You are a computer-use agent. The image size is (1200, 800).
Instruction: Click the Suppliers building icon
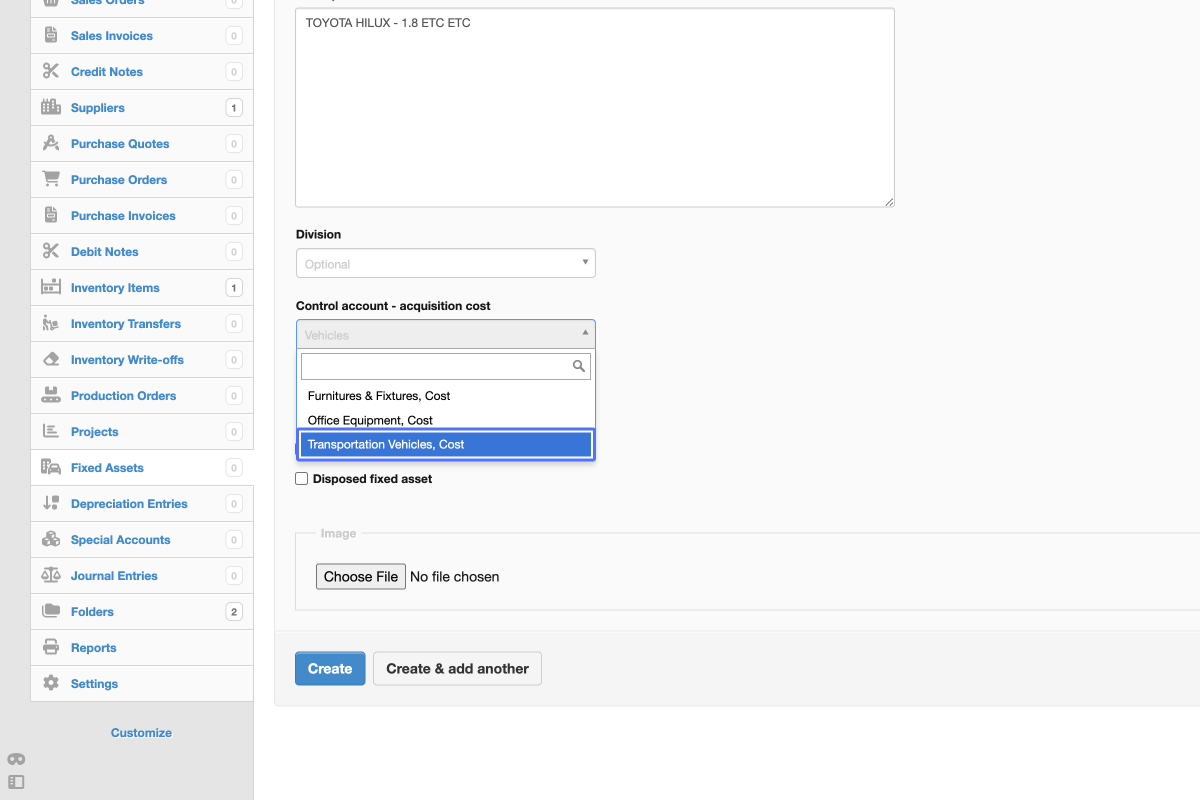pyautogui.click(x=51, y=108)
